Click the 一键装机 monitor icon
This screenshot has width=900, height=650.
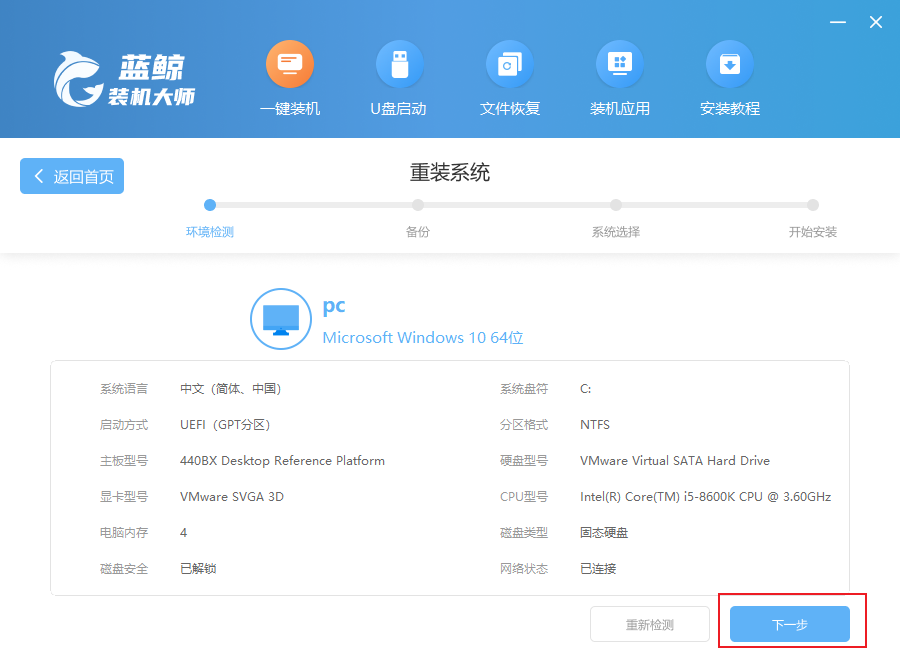point(290,65)
